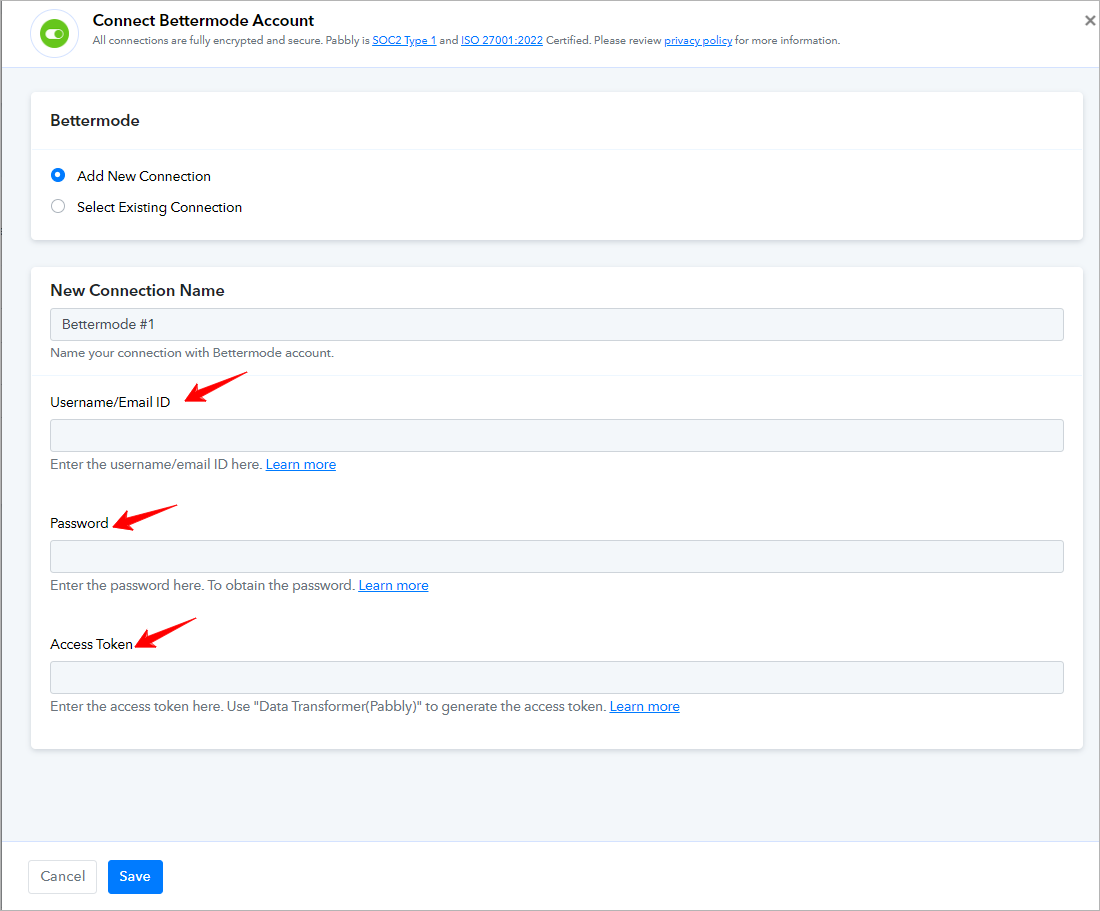Click the Access Token field label
This screenshot has height=911, width=1100.
[91, 645]
